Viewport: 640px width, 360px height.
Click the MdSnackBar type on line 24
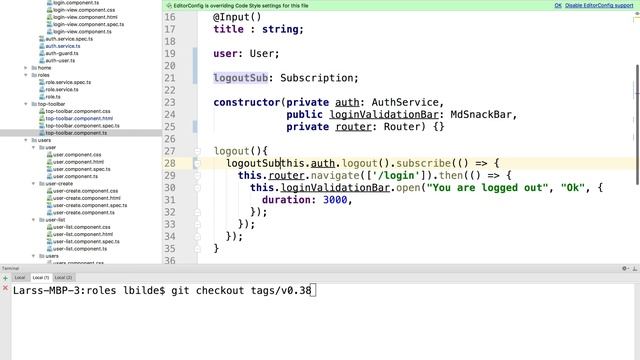pyautogui.click(x=481, y=115)
